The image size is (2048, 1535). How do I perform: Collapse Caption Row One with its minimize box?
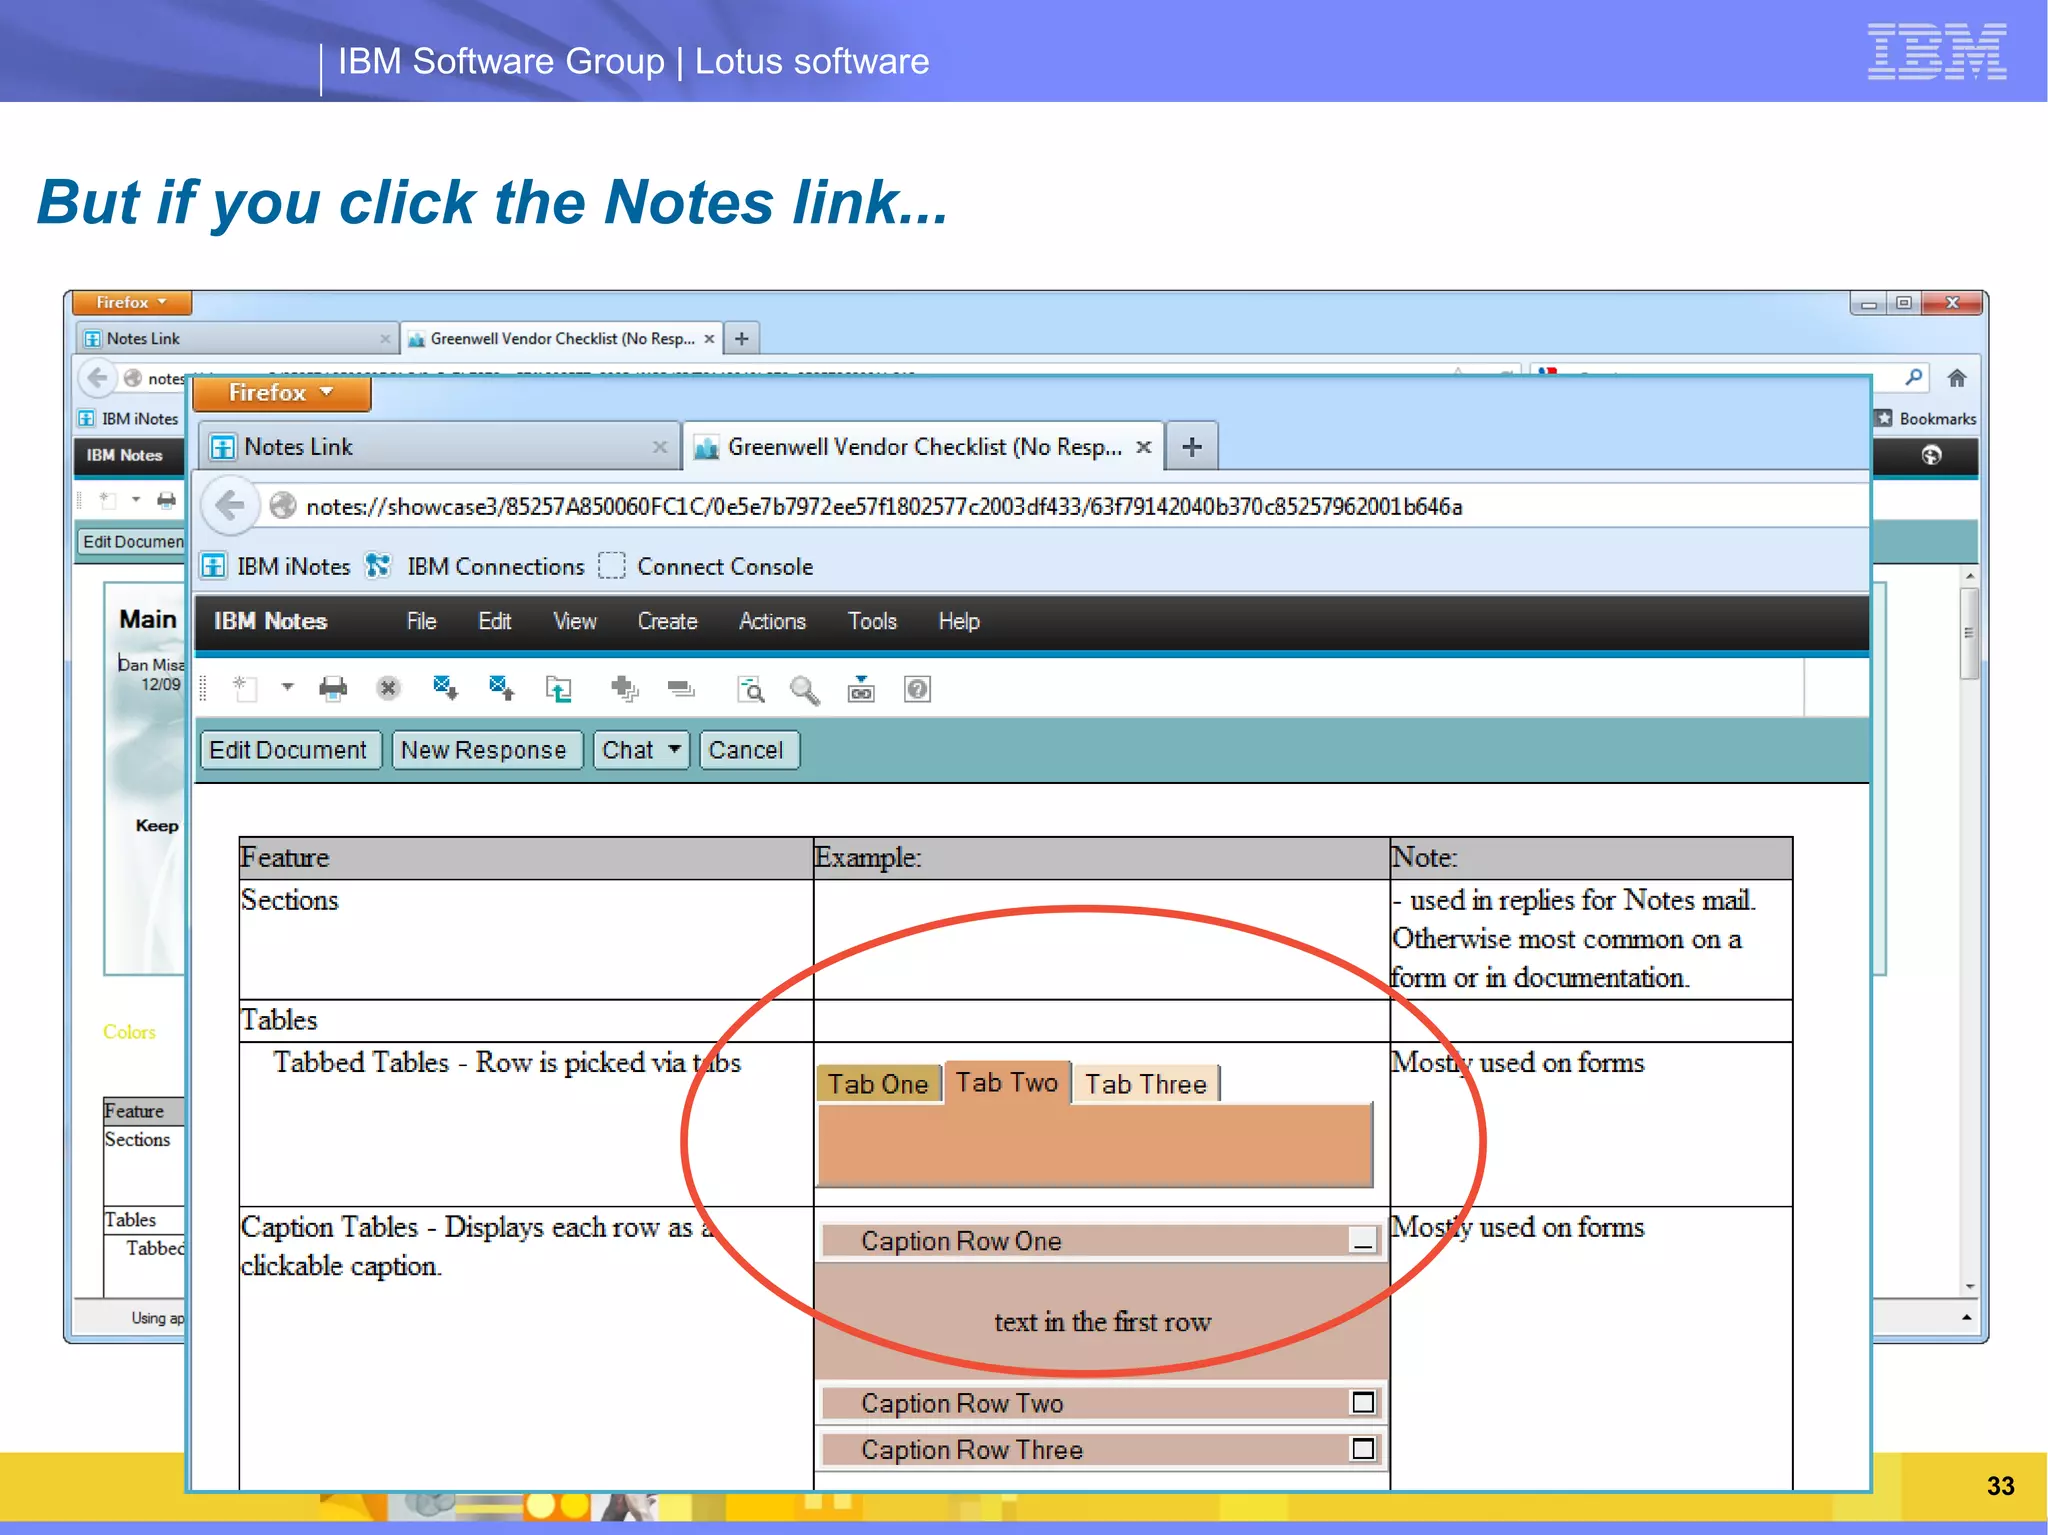[1363, 1240]
